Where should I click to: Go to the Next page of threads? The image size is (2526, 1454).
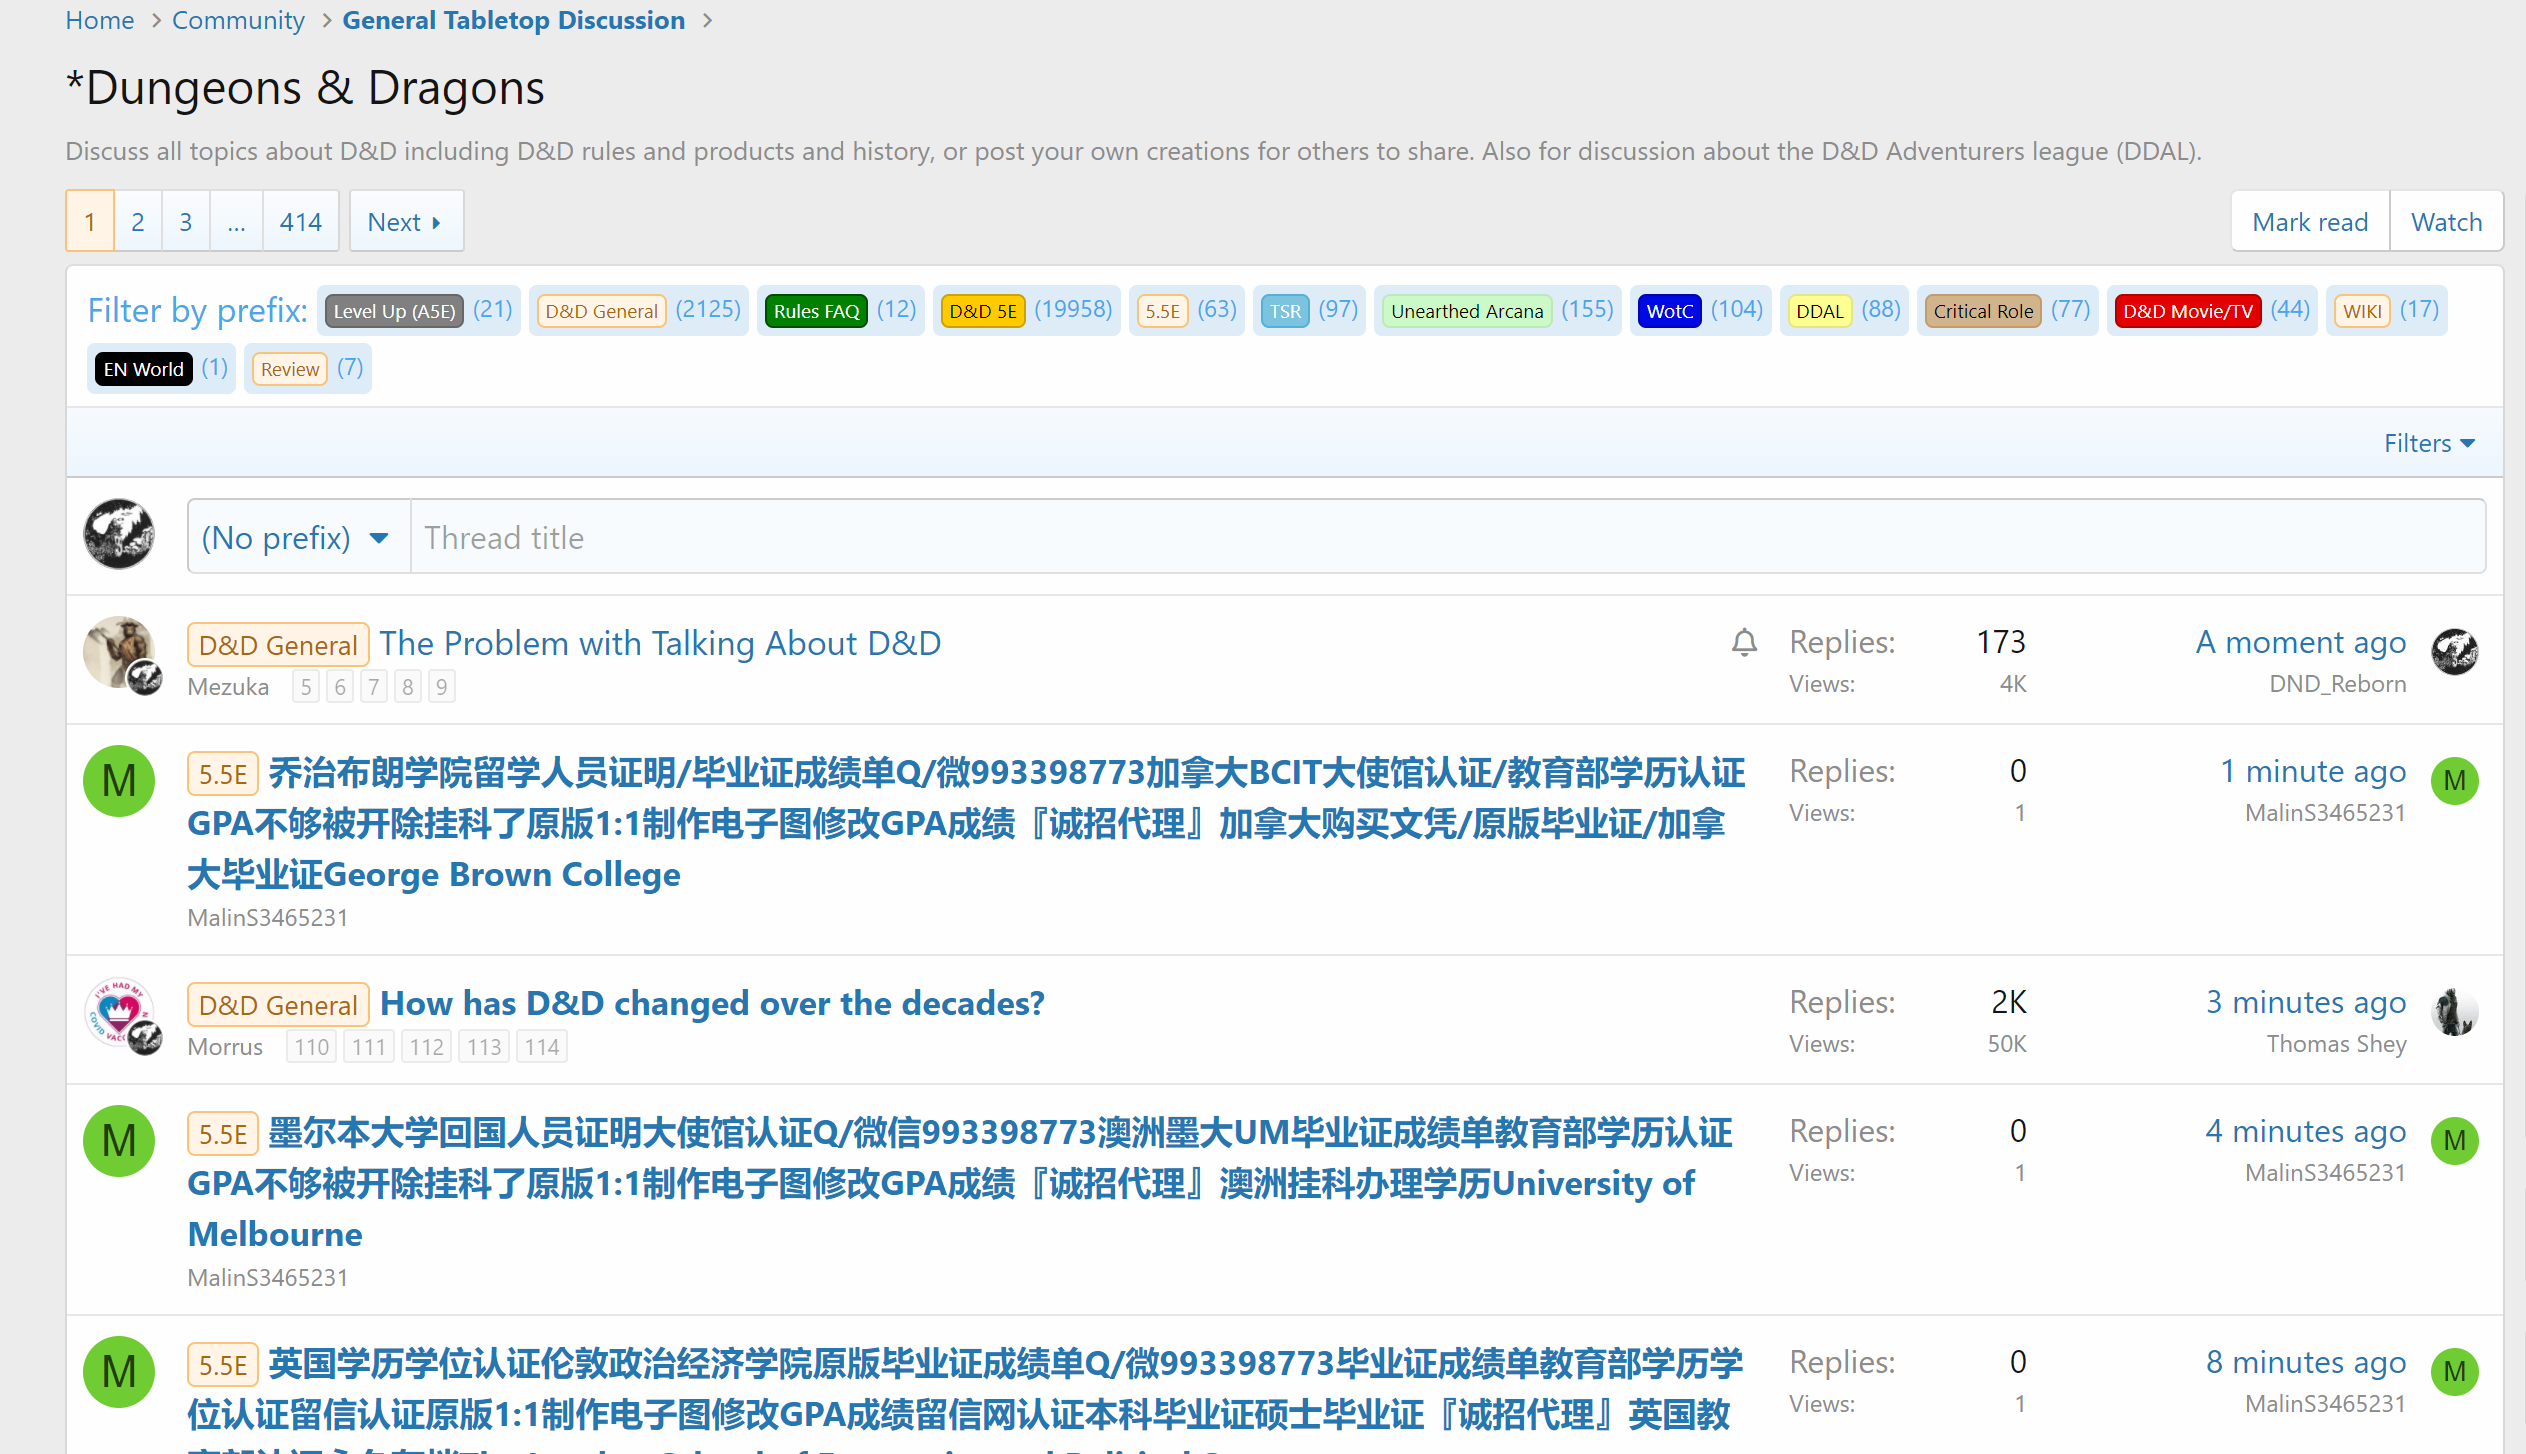click(406, 221)
